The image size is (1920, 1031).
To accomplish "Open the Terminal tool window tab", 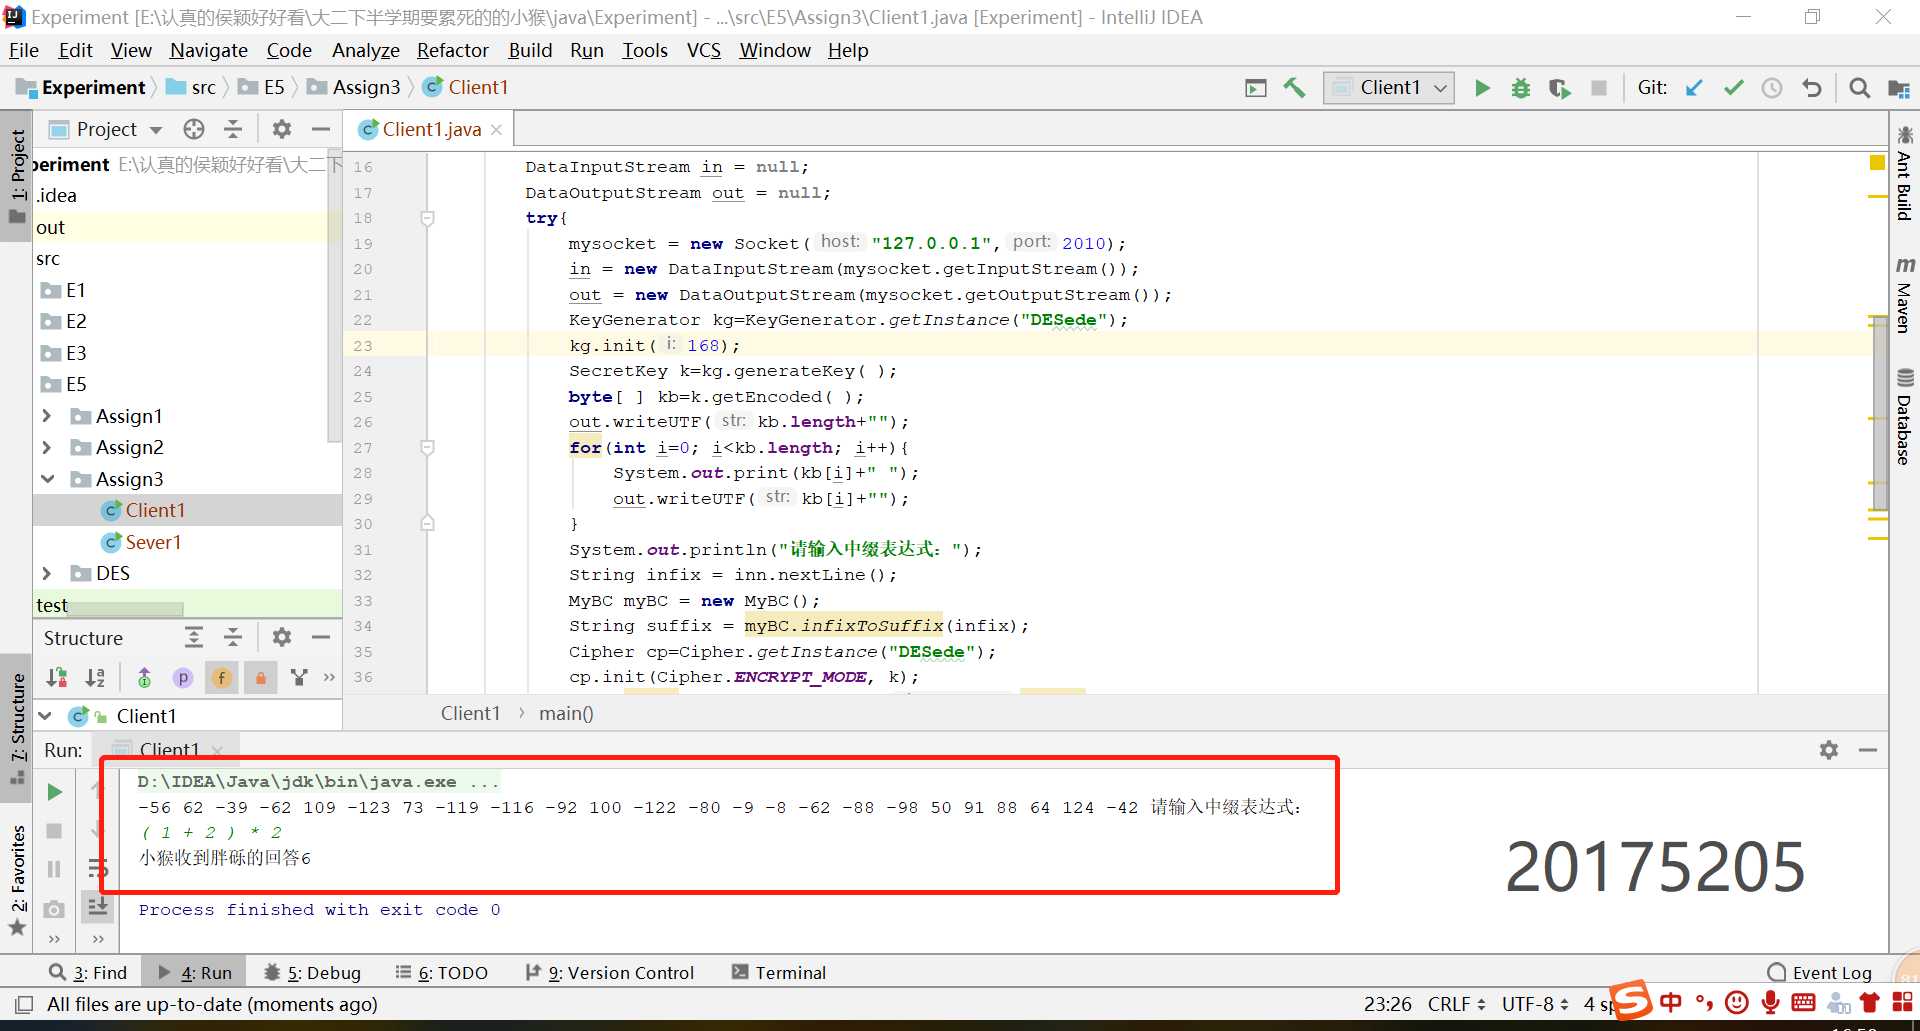I will [x=779, y=972].
